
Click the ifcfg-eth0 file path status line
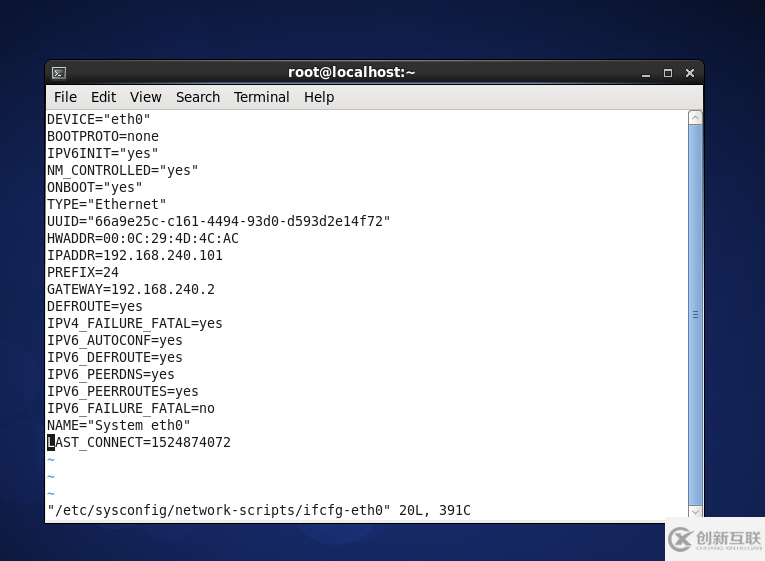259,510
